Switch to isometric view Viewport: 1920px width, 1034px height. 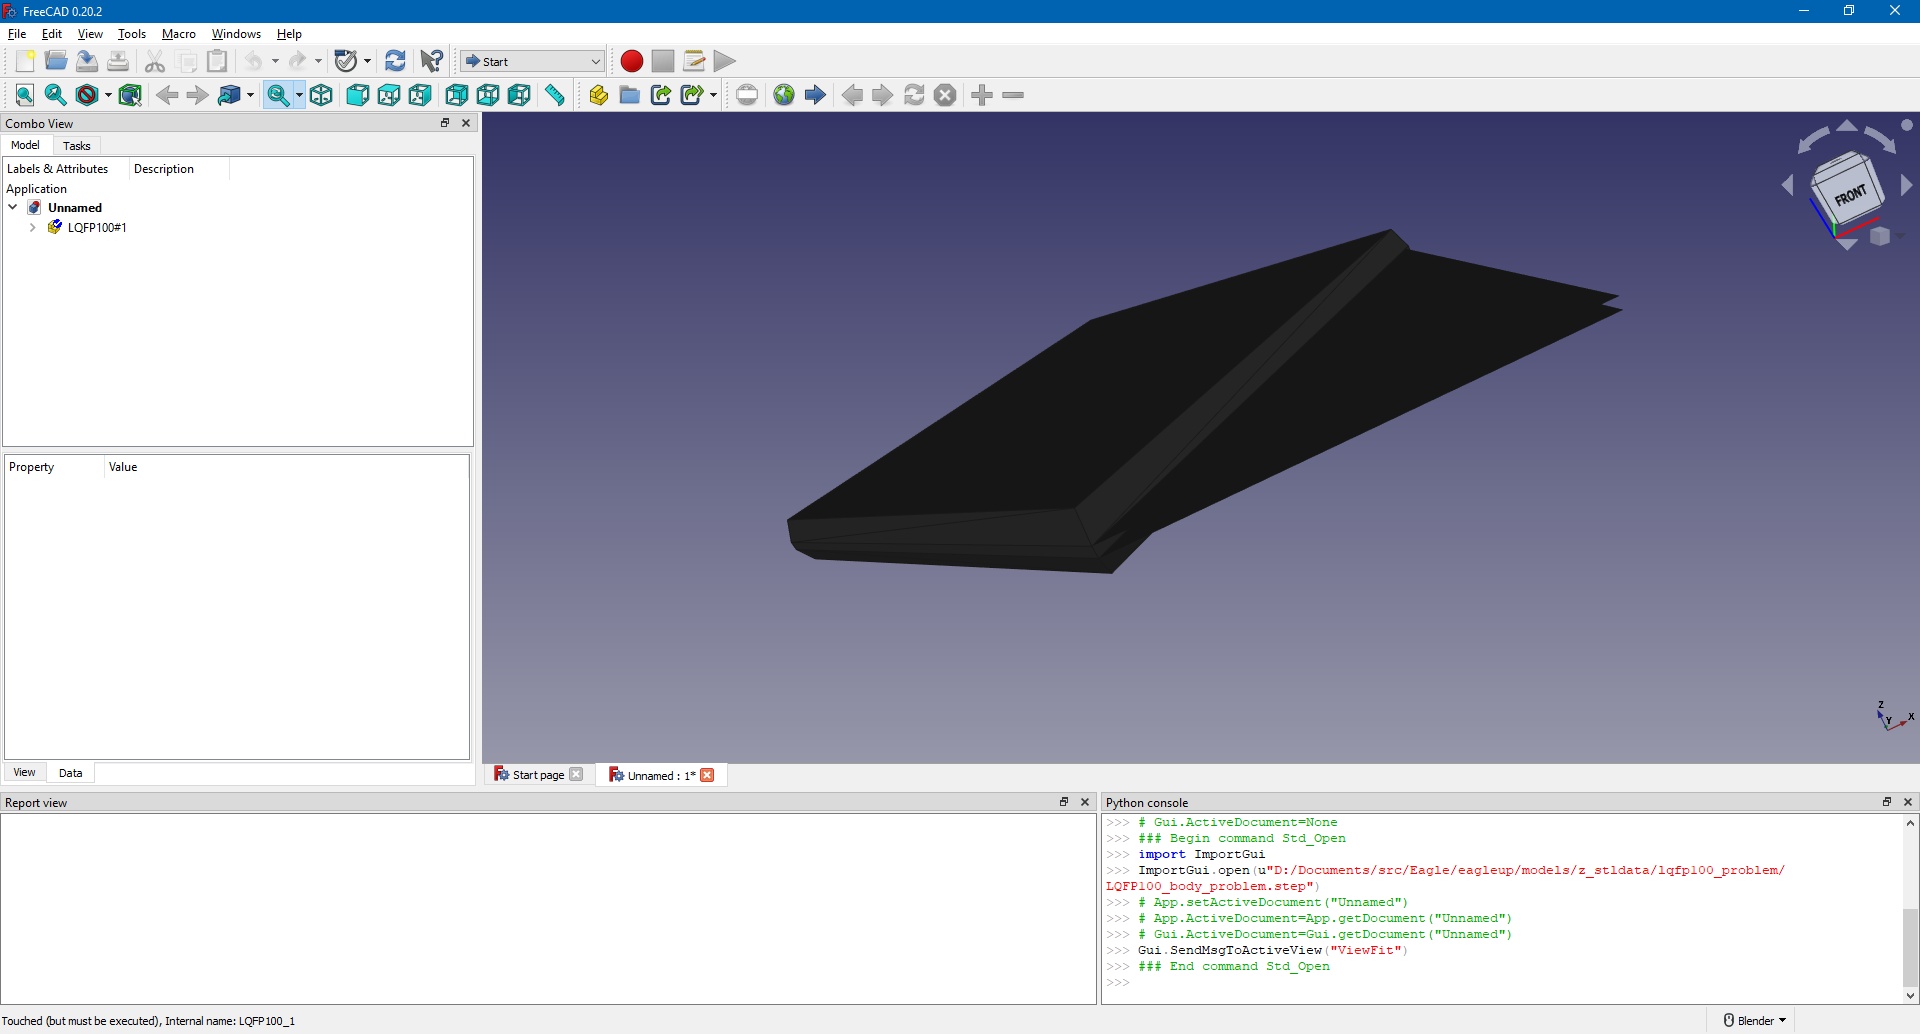321,95
